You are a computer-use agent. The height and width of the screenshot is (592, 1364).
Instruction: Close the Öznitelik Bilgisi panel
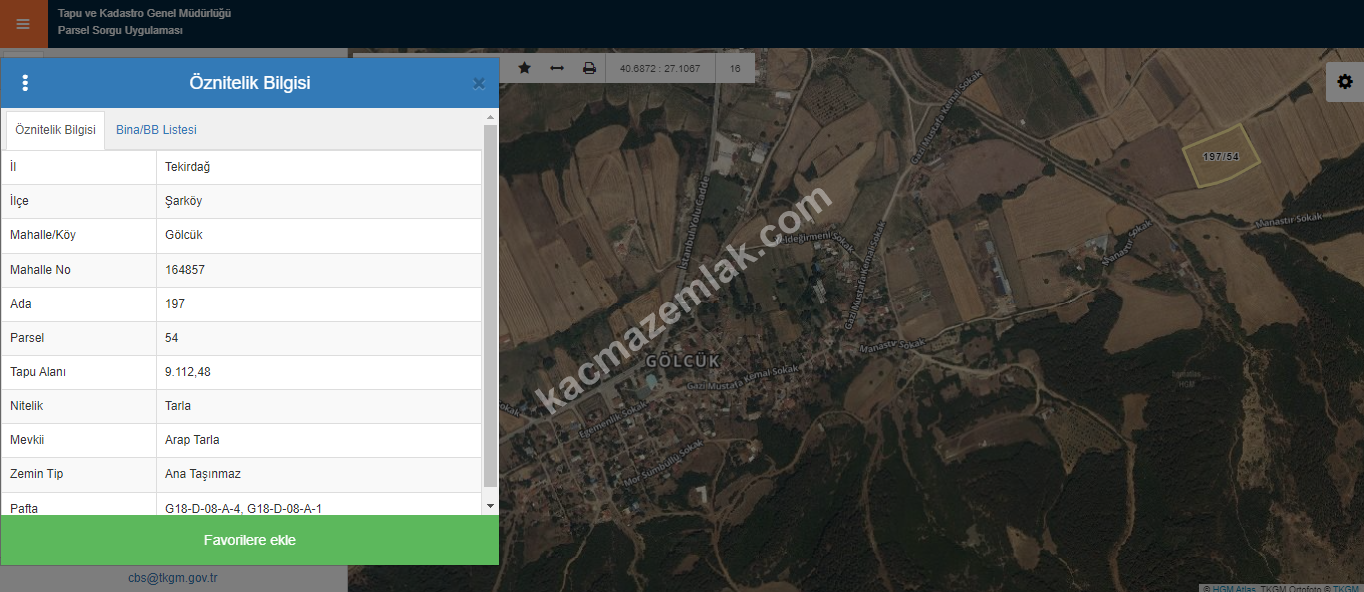(x=479, y=84)
